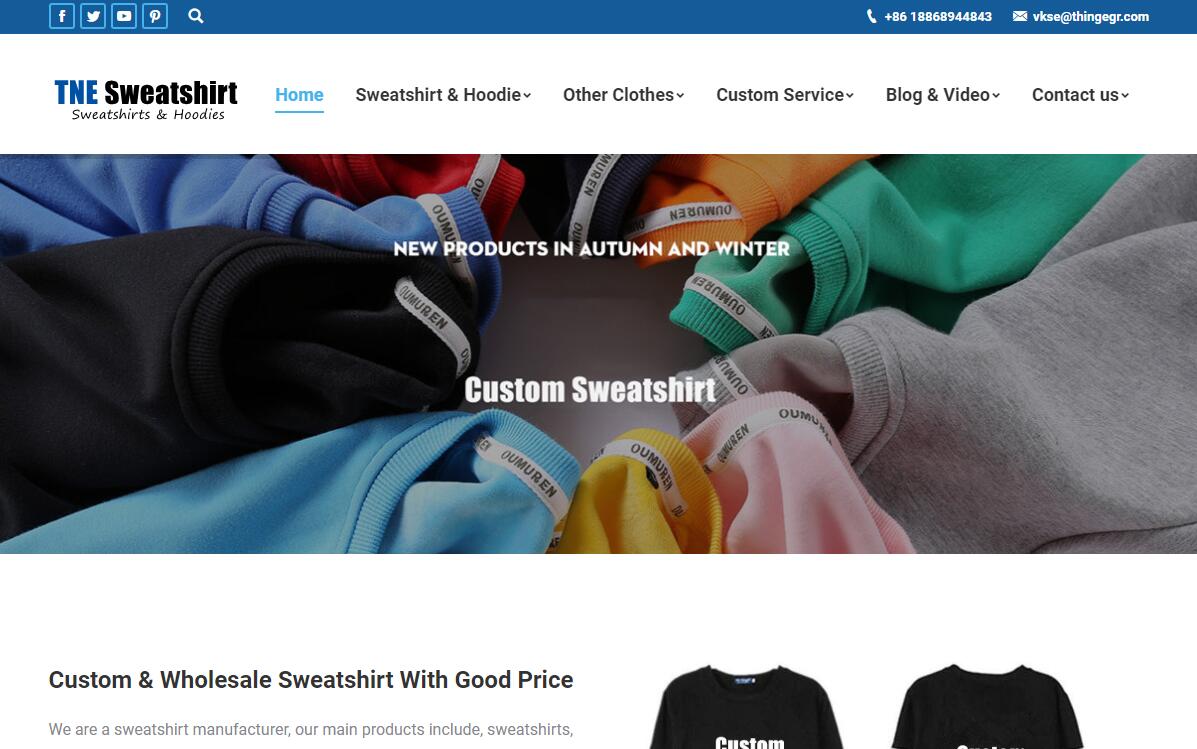1197x749 pixels.
Task: Expand the Sweatshirt & Hoodie dropdown
Action: (443, 95)
